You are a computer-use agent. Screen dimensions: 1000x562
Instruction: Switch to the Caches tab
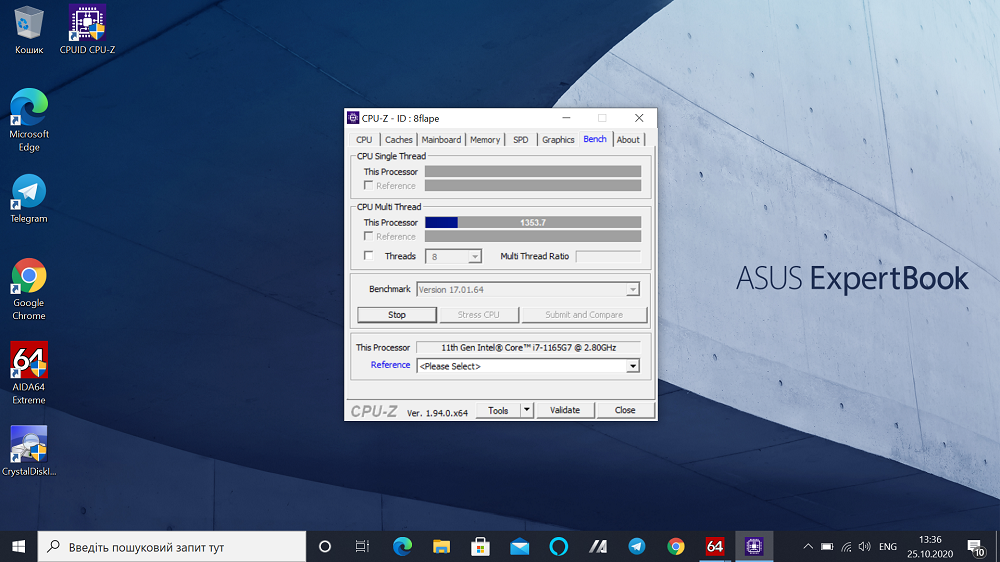click(399, 140)
